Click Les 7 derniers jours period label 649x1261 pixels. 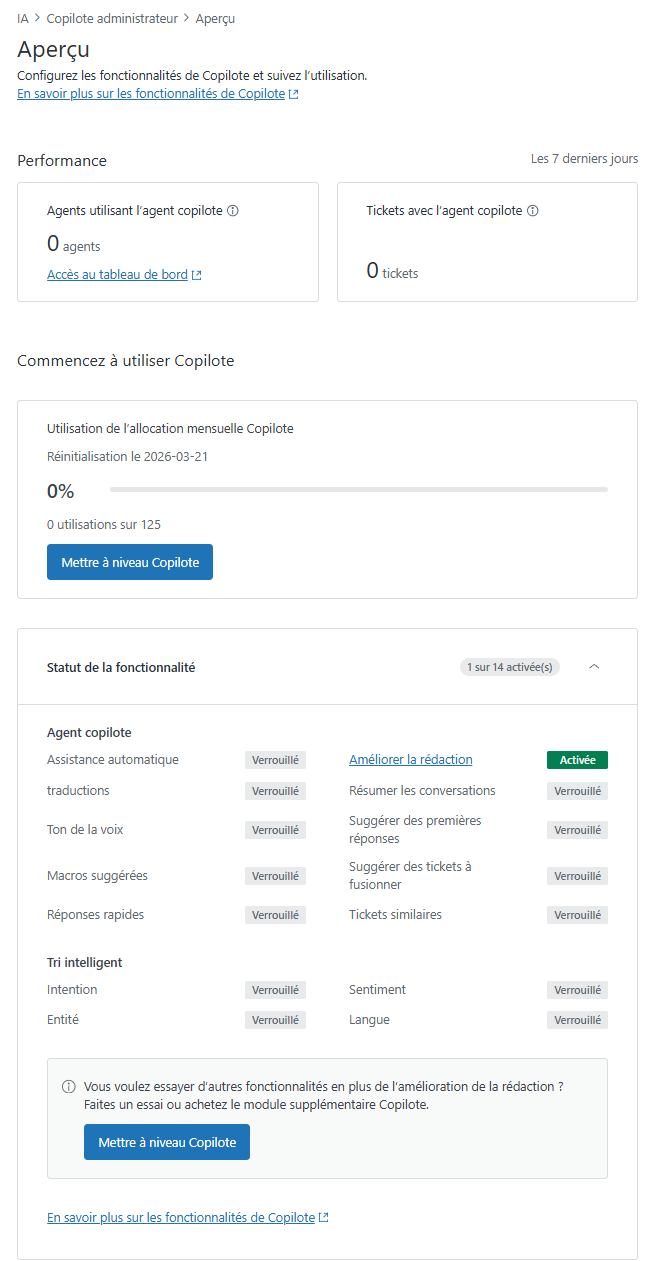[584, 159]
